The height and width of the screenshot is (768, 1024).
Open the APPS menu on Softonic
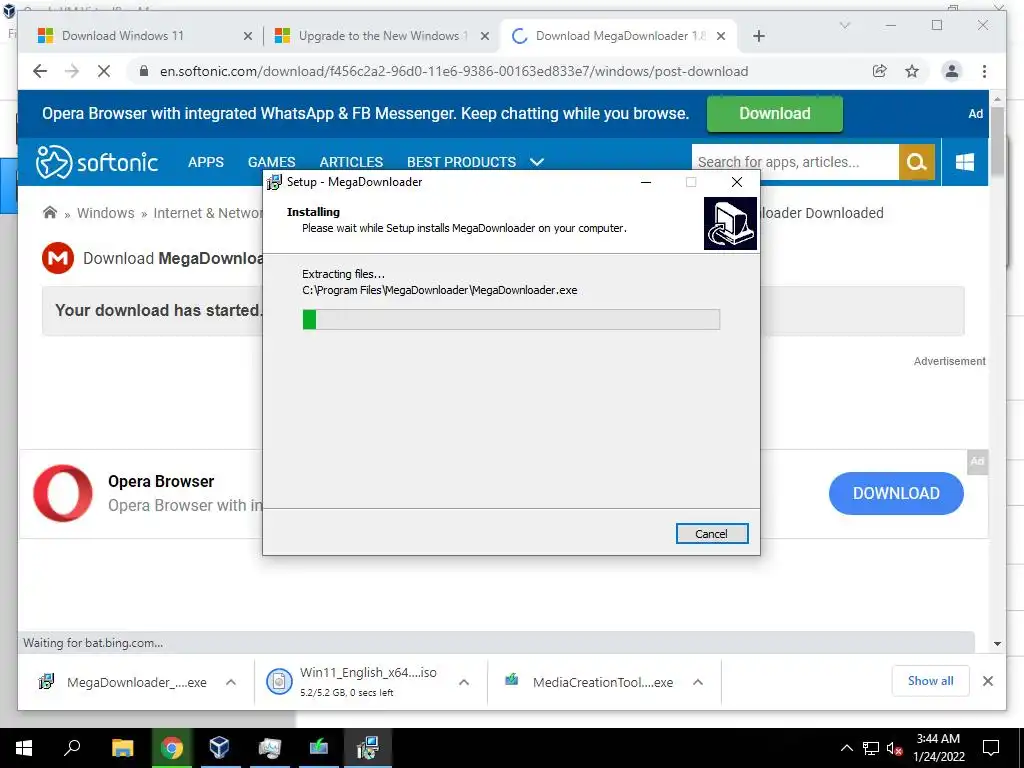[x=206, y=162]
